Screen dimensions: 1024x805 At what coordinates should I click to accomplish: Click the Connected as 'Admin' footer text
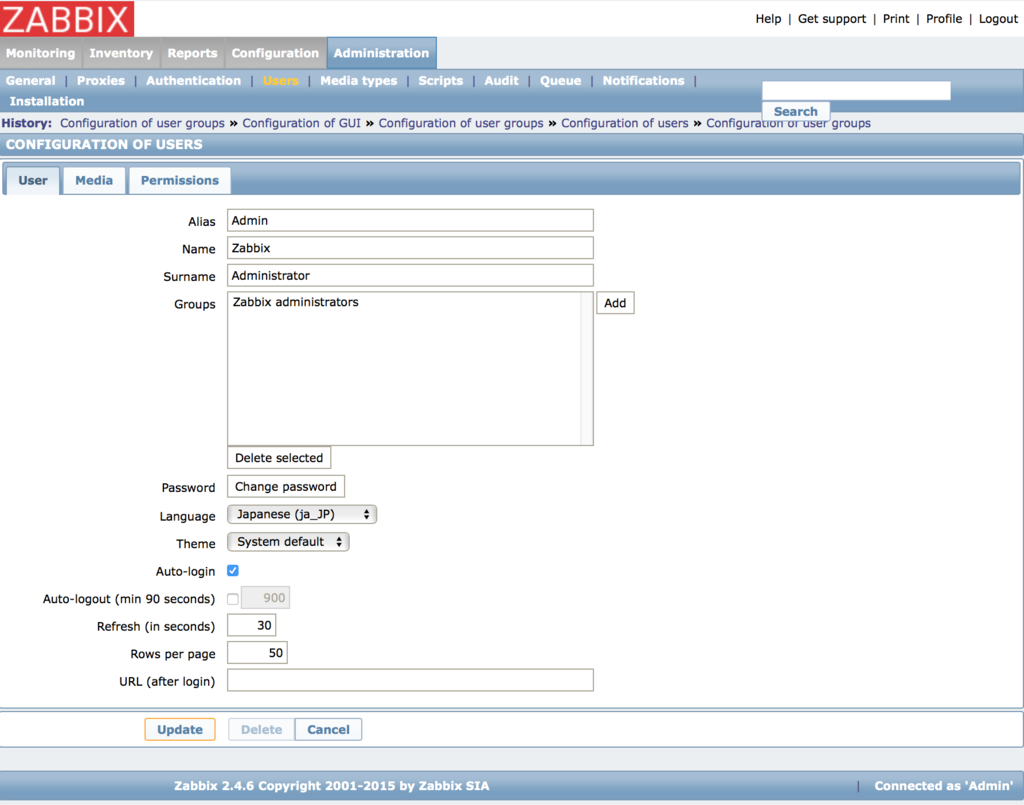pos(944,786)
